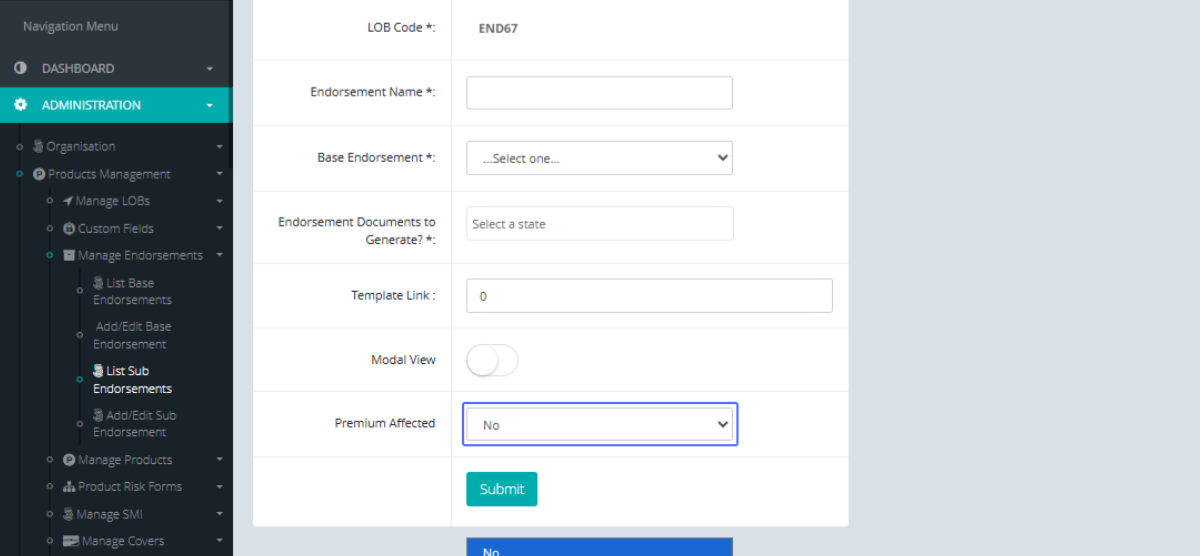The width and height of the screenshot is (1200, 556).
Task: Expand the Manage Products submenu arrow
Action: click(219, 460)
